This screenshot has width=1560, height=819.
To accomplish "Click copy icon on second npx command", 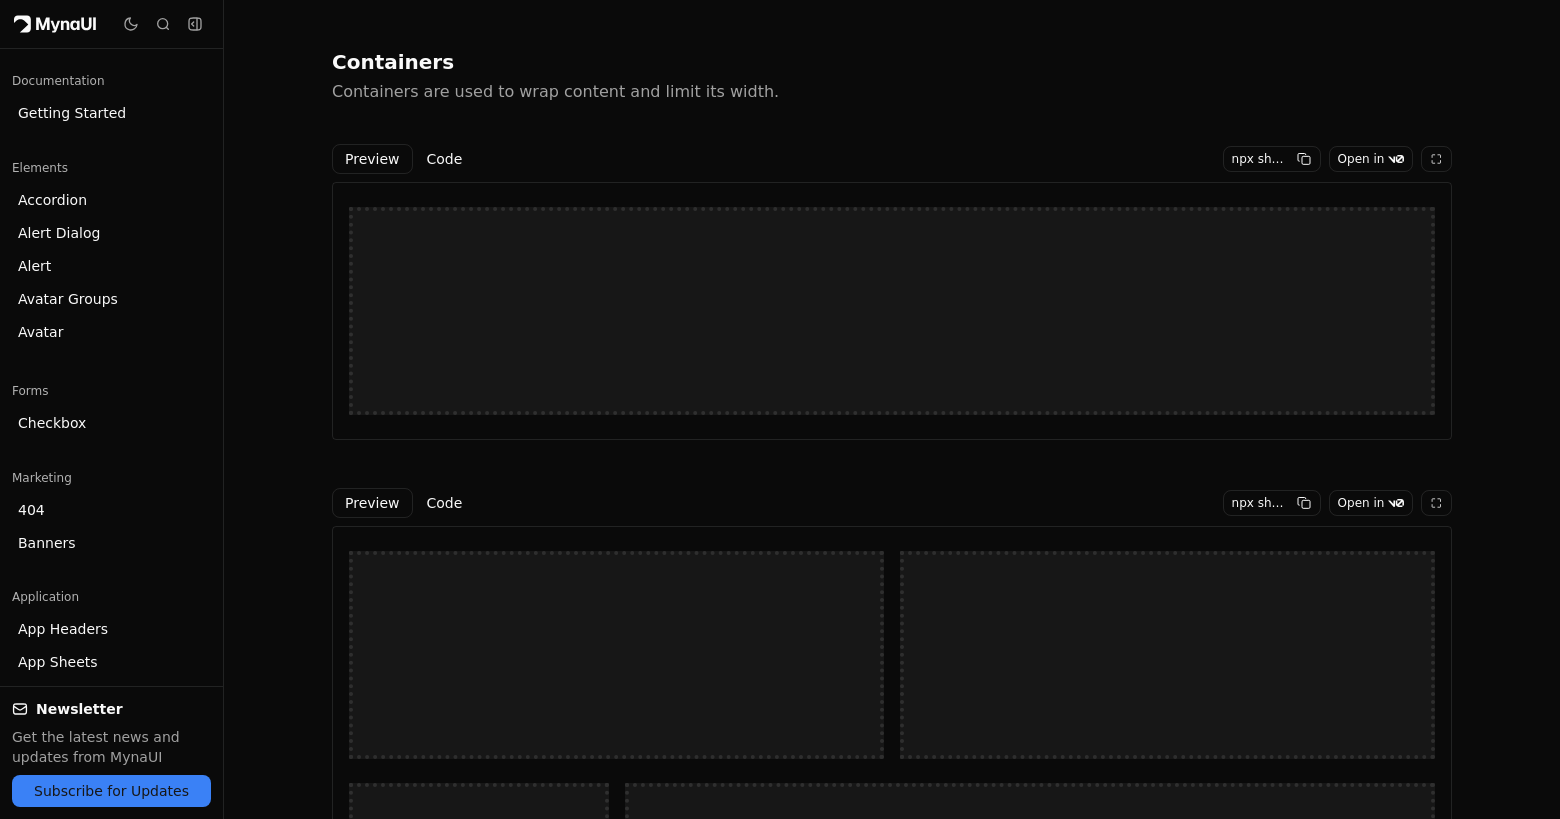I will point(1304,503).
